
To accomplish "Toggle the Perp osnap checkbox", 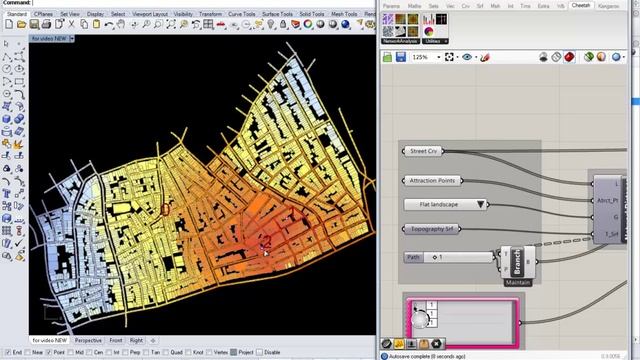I will click(125, 352).
